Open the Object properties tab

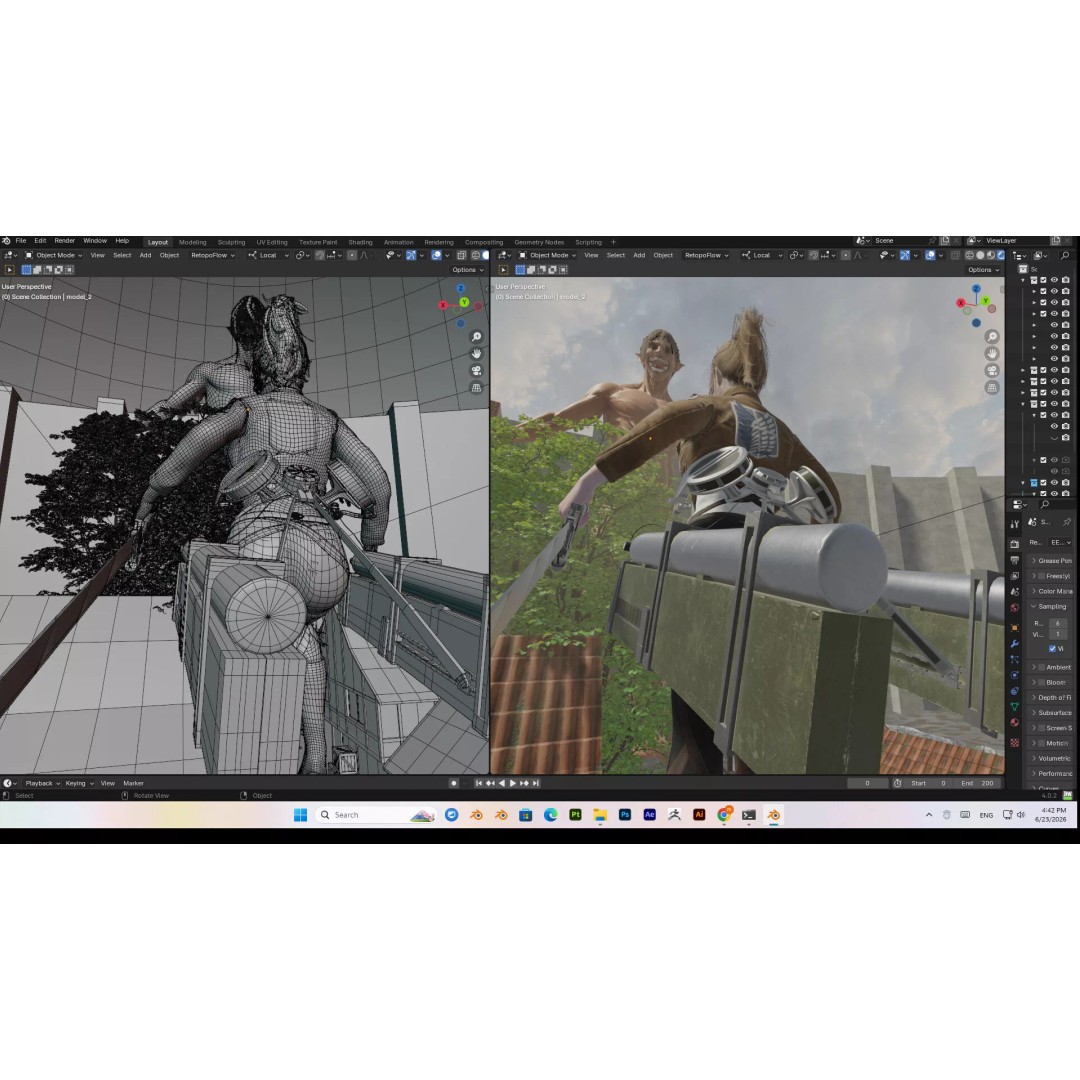point(1015,627)
